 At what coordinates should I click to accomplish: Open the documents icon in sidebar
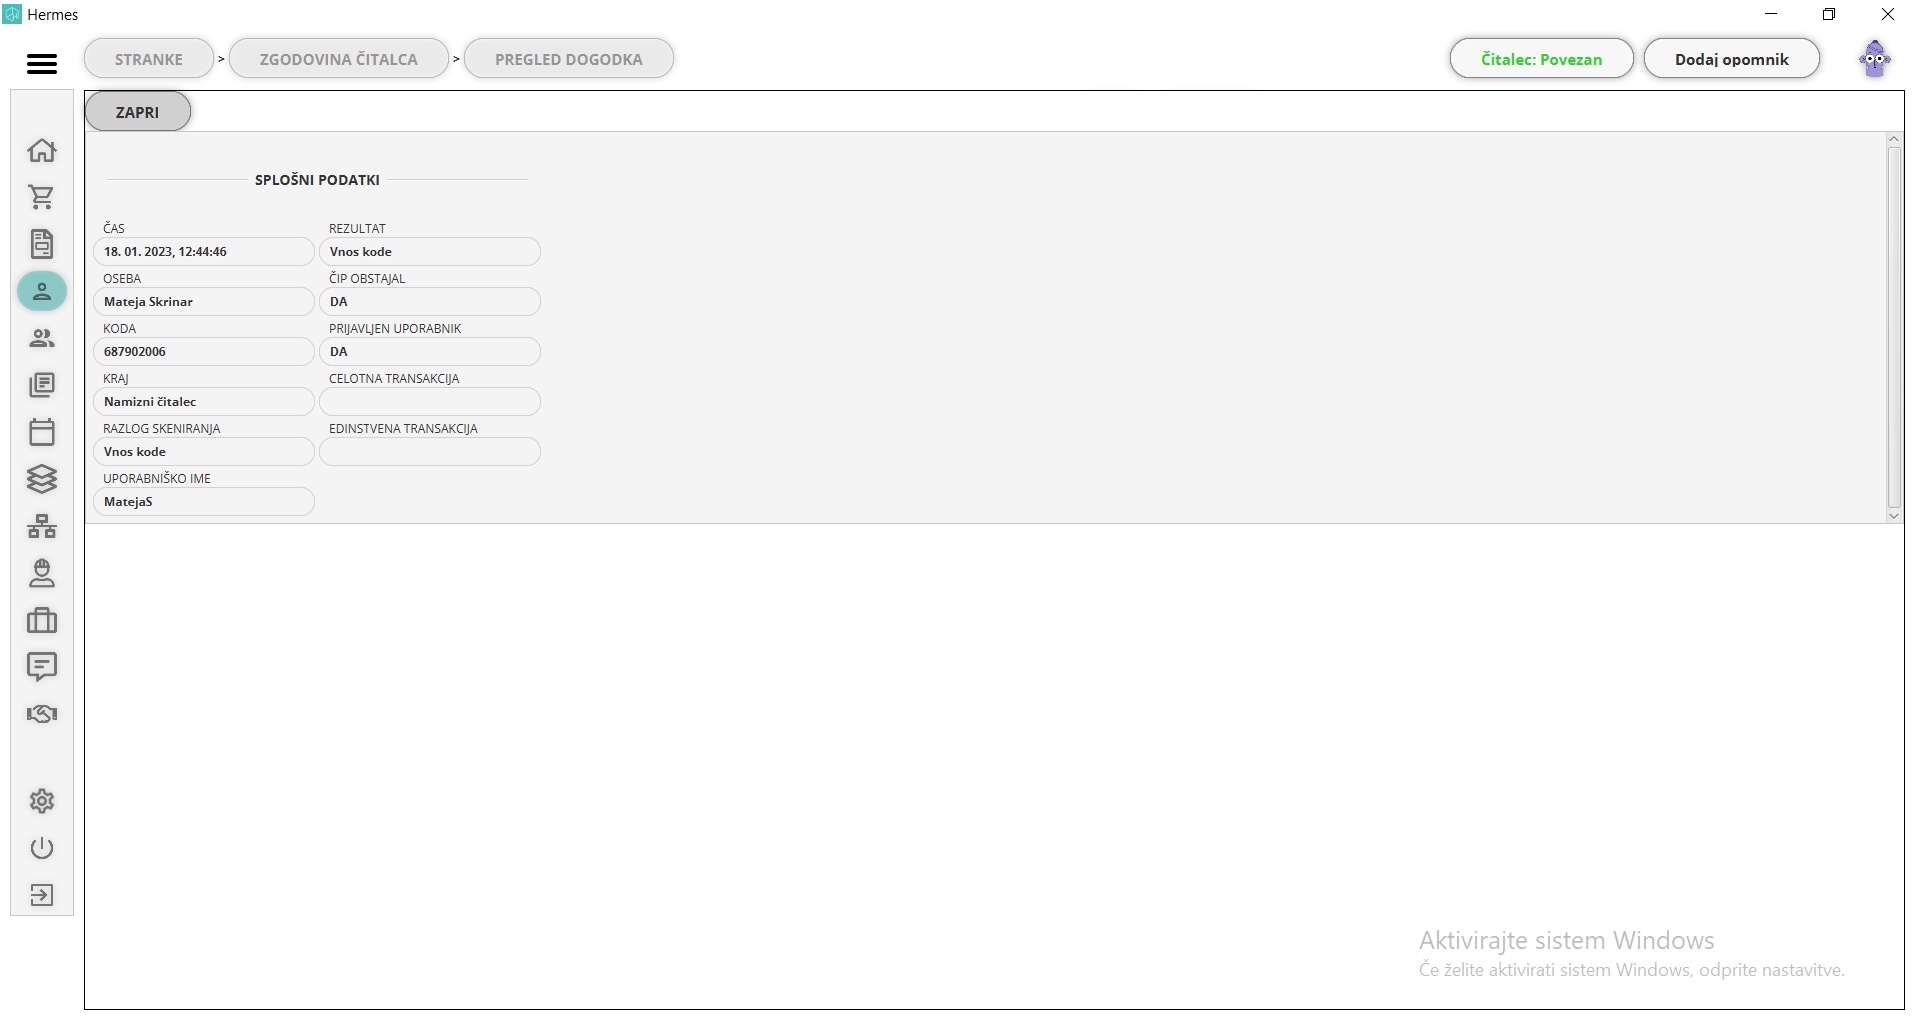point(42,244)
